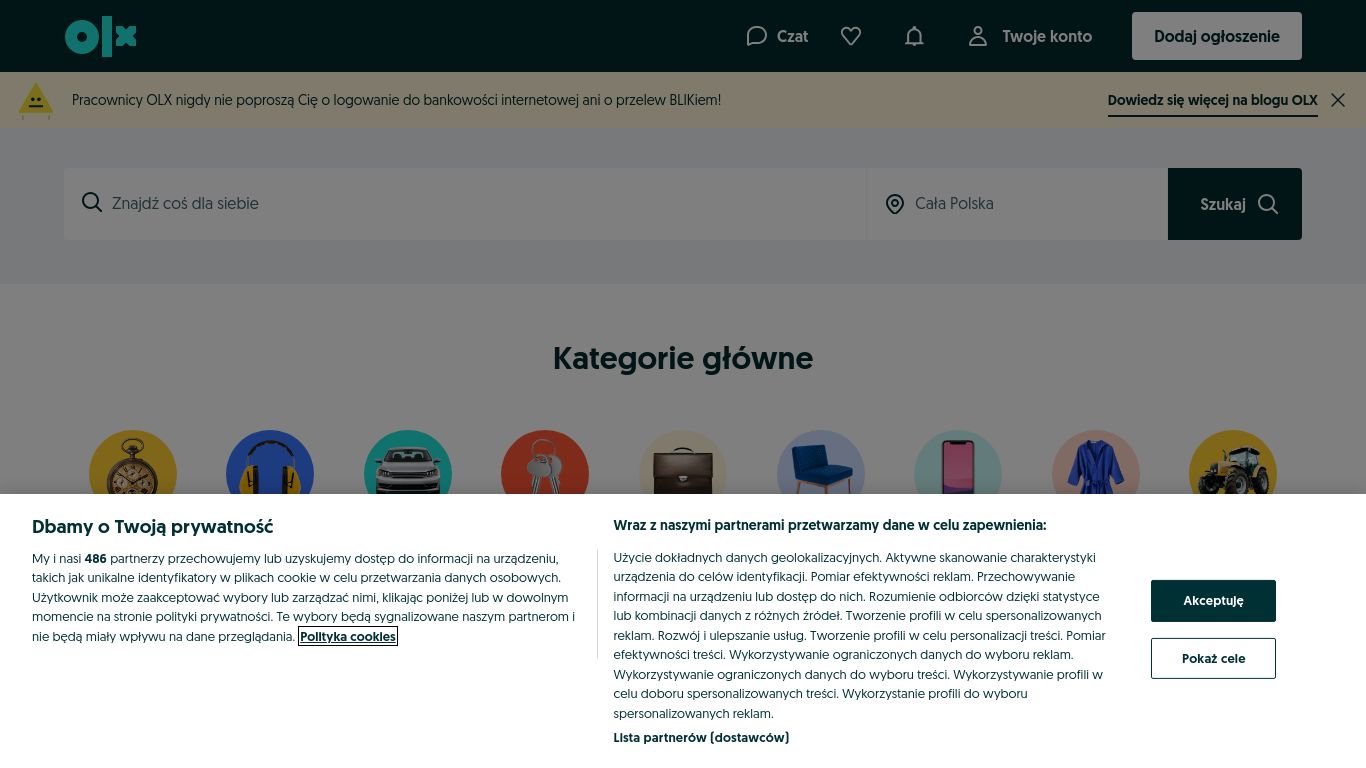
Task: Click the OLX logo
Action: (x=101, y=37)
